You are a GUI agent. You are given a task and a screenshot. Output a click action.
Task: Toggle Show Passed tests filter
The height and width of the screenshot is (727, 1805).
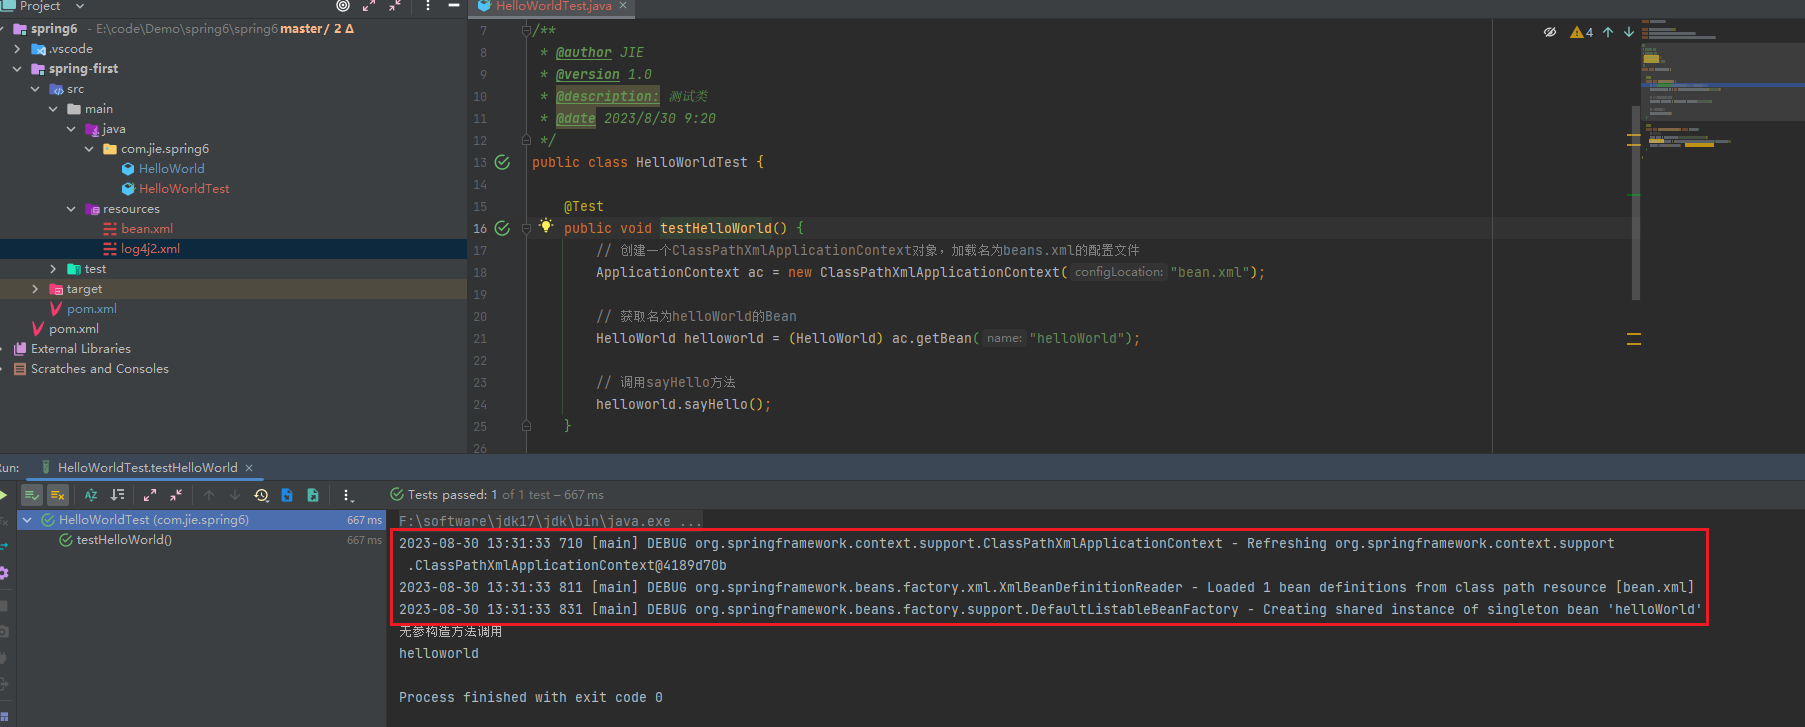(x=32, y=495)
